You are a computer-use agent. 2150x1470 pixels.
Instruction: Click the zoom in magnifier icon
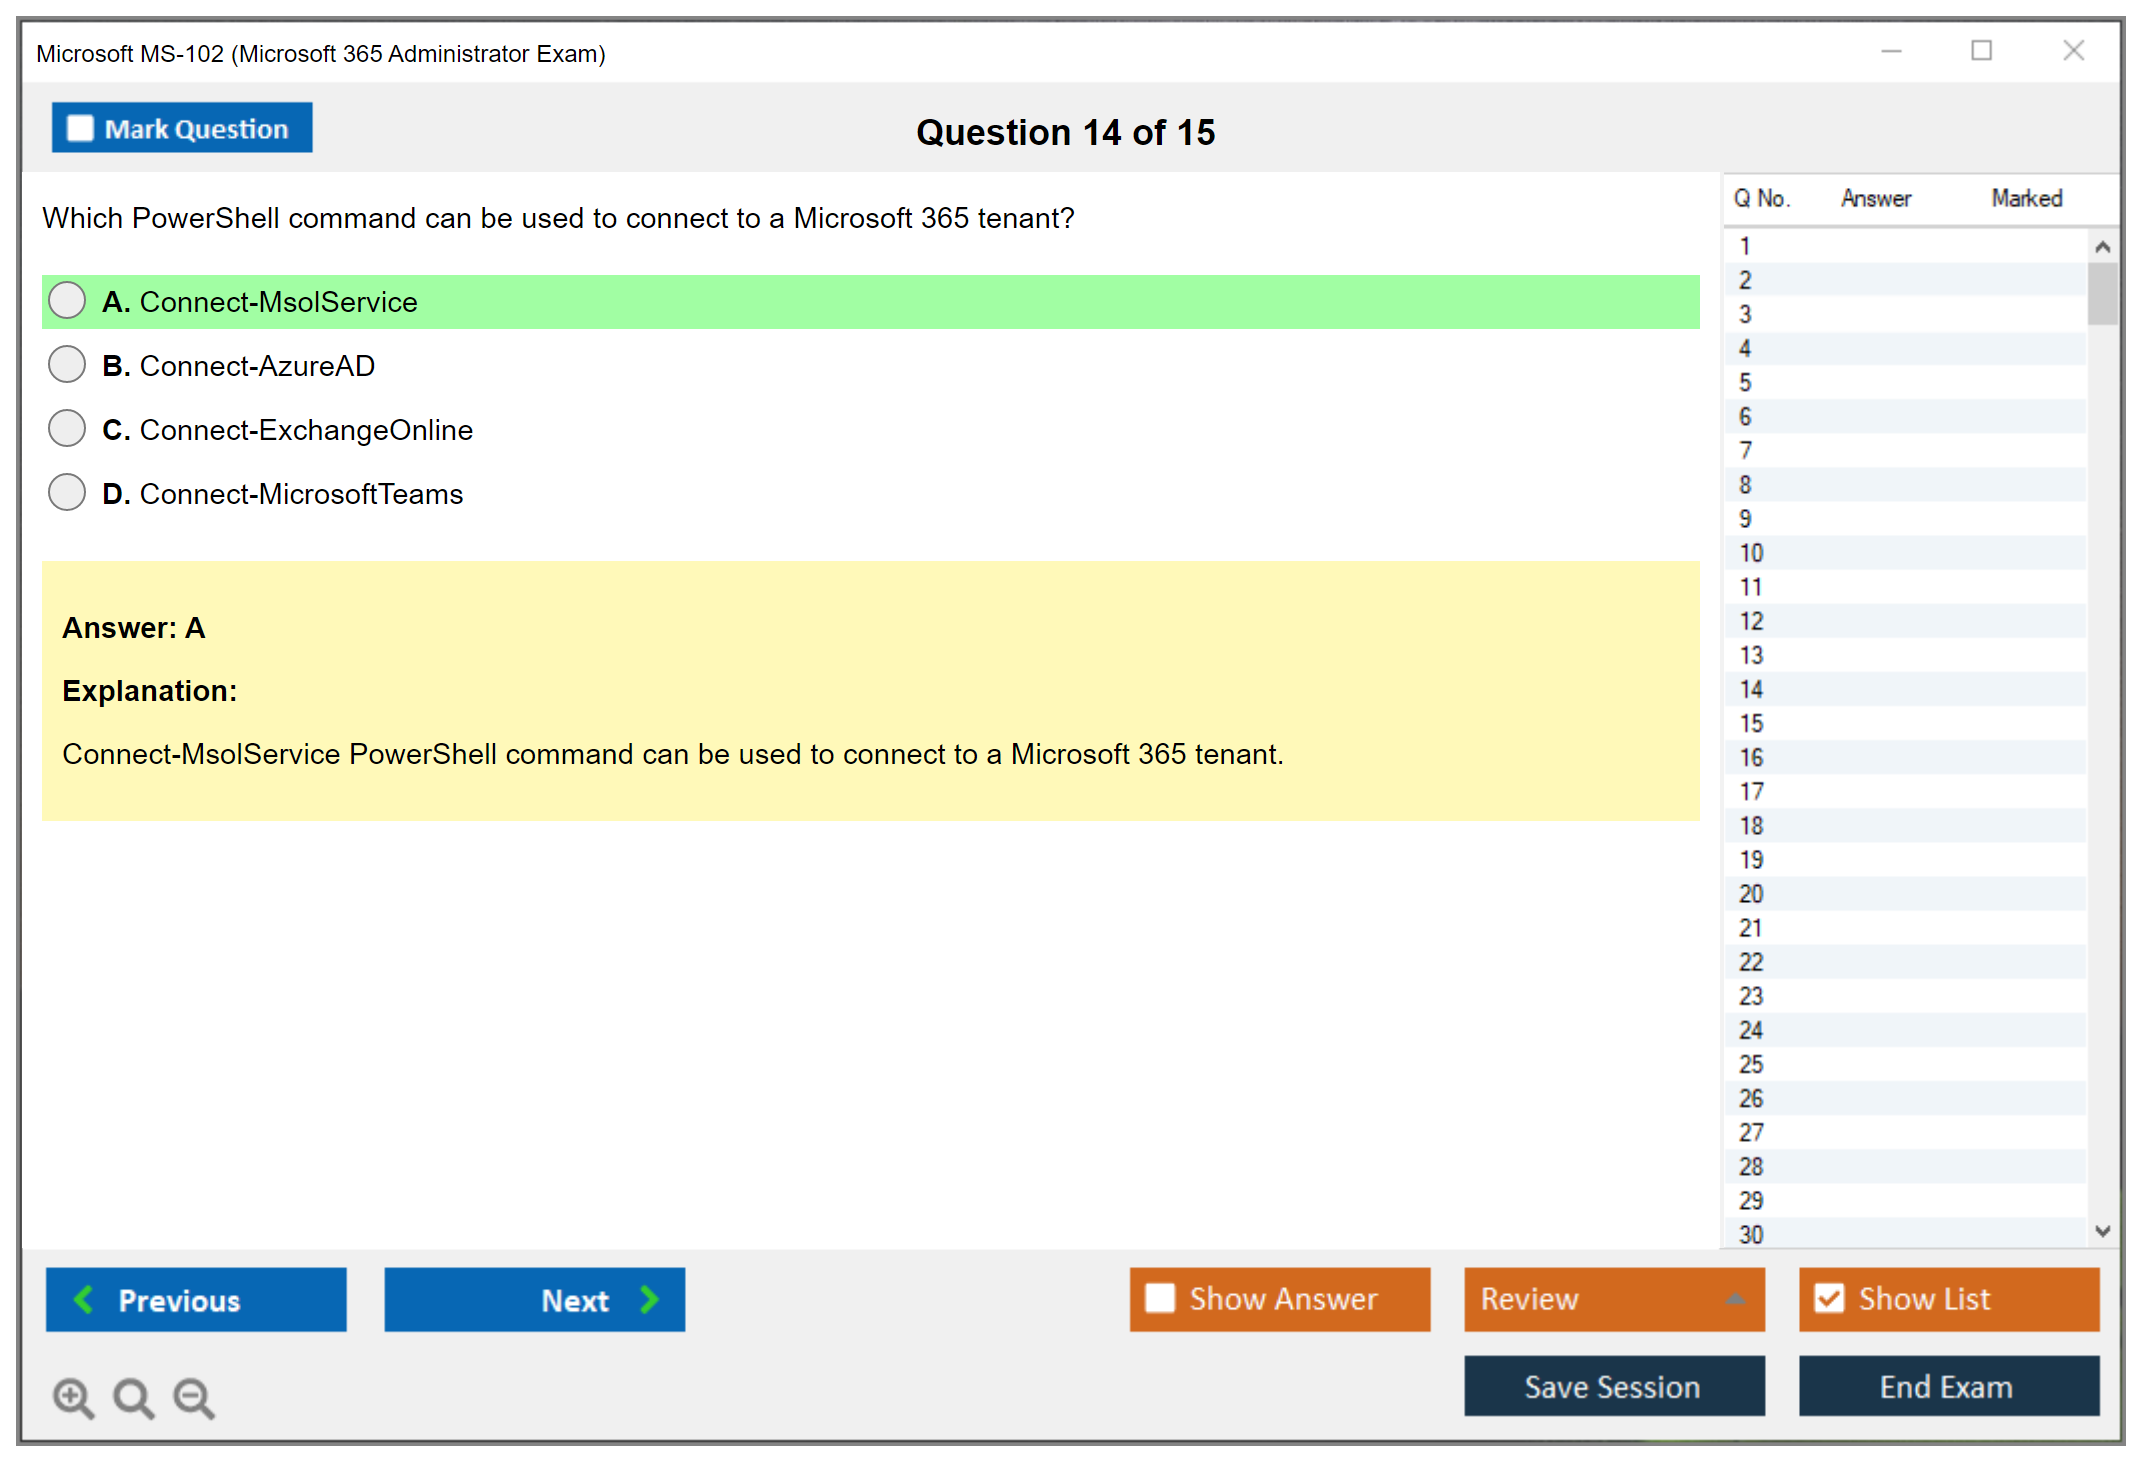pos(73,1397)
